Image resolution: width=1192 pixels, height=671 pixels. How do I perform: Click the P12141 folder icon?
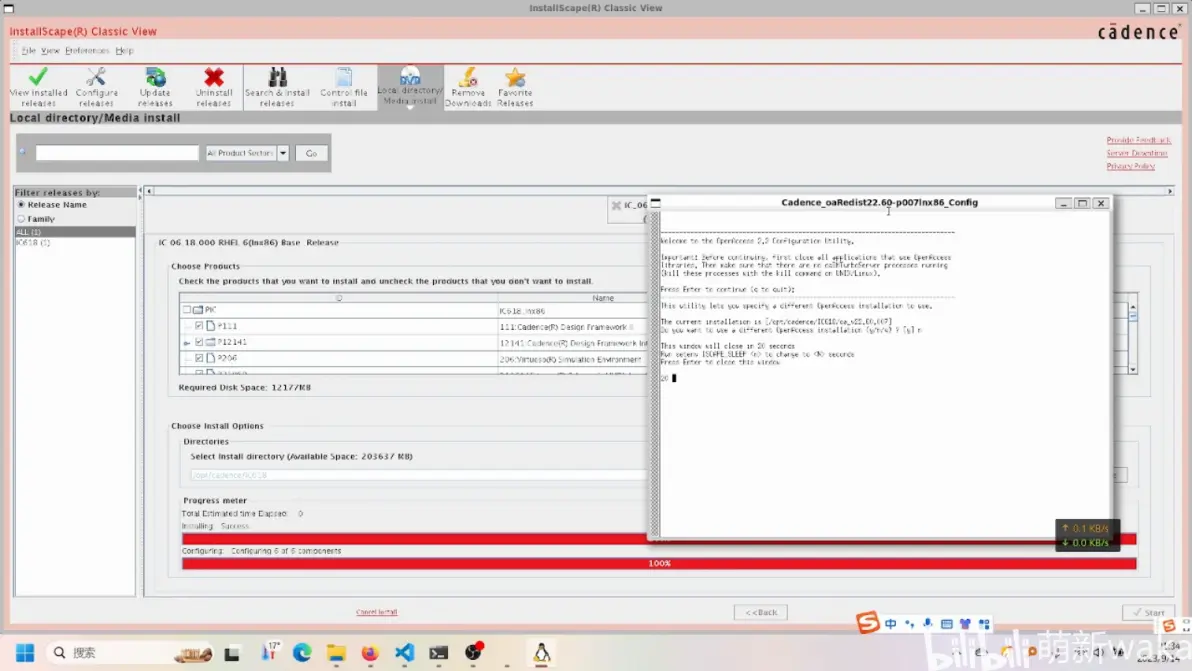tap(211, 342)
